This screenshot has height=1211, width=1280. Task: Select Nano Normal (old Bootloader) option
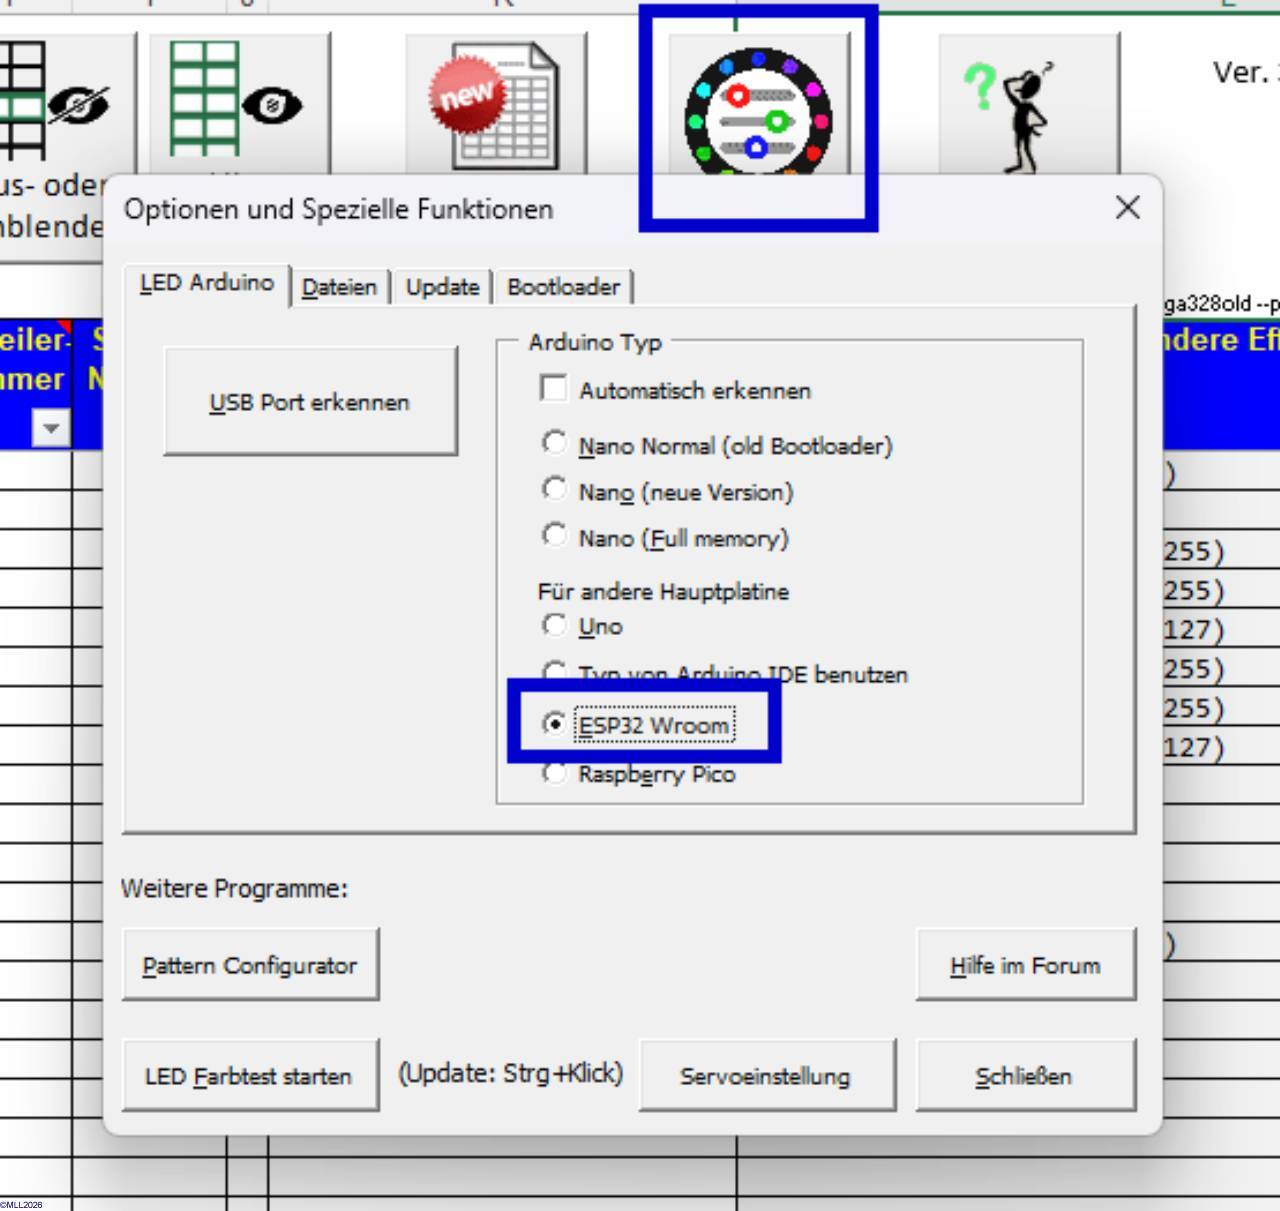point(554,443)
